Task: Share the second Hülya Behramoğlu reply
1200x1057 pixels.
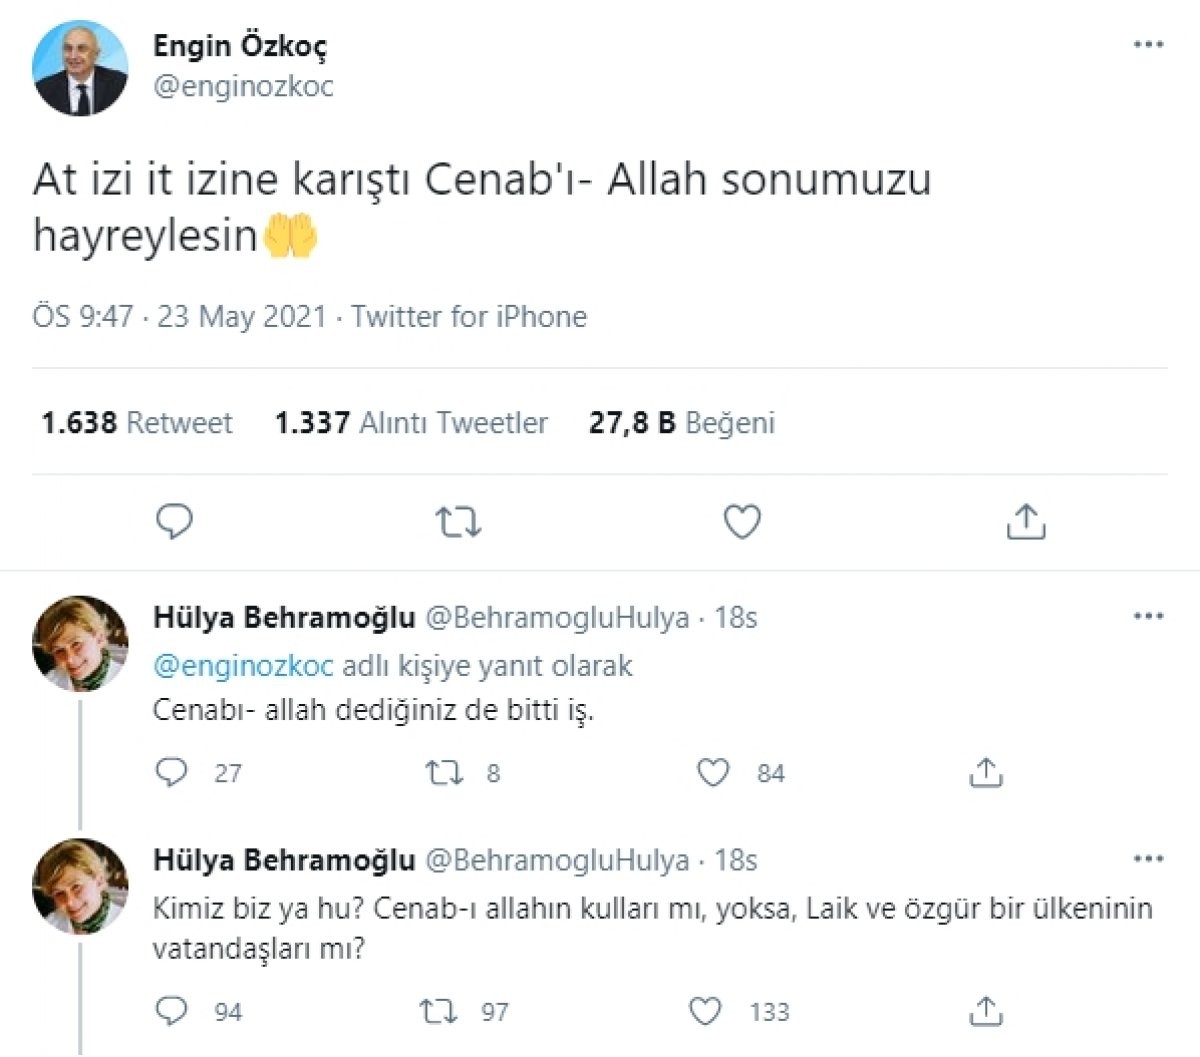Action: [x=986, y=1011]
